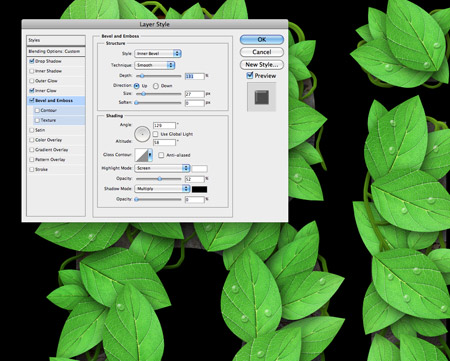Open the Technique dropdown showing Smooth
450x361 pixels.
[x=155, y=65]
